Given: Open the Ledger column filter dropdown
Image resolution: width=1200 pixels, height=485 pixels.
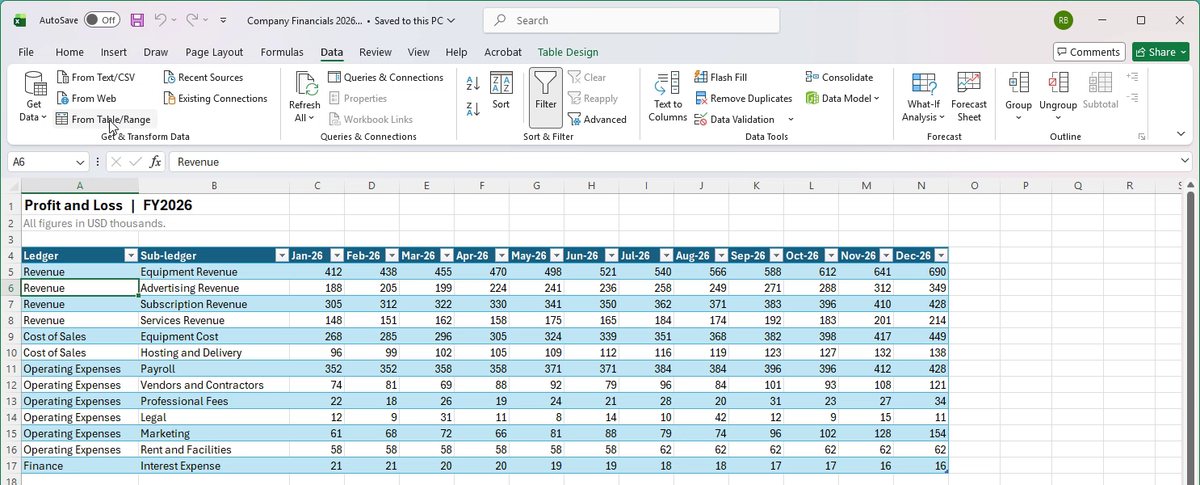Looking at the screenshot, I should (130, 255).
